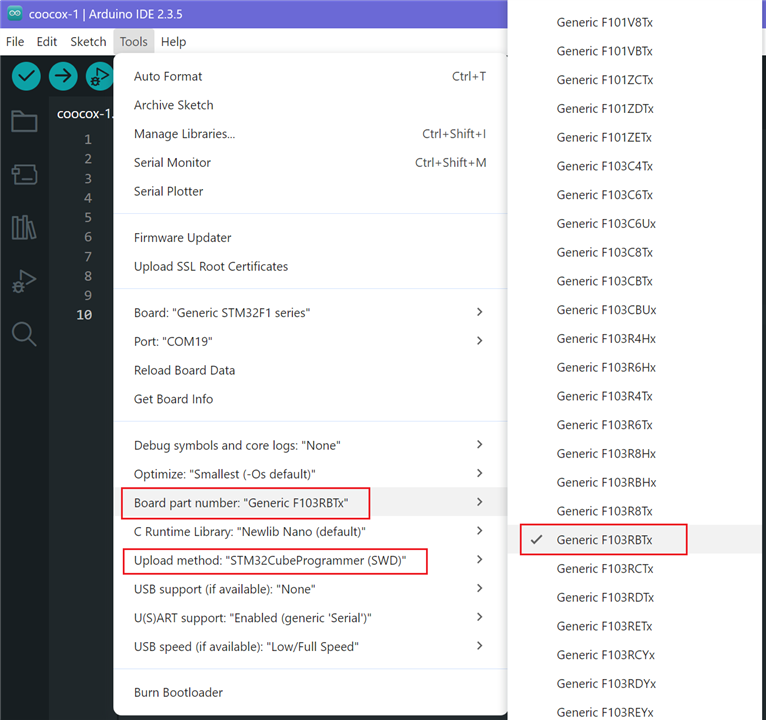Screen dimensions: 766x720
Task: Select Generic F101ZETx part number
Action: [x=634, y=138]
